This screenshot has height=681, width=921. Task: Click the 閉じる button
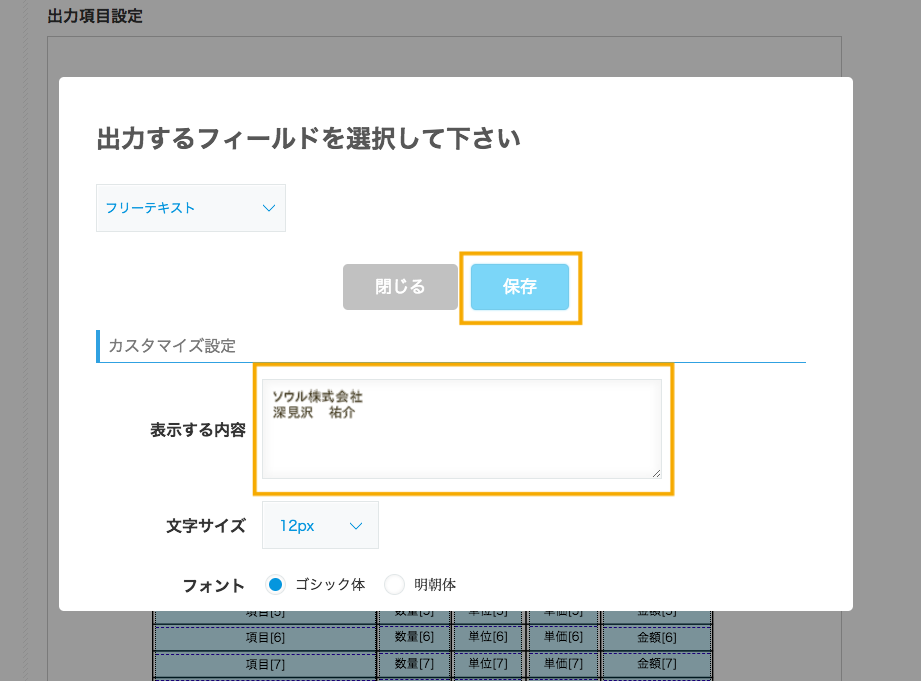point(400,287)
